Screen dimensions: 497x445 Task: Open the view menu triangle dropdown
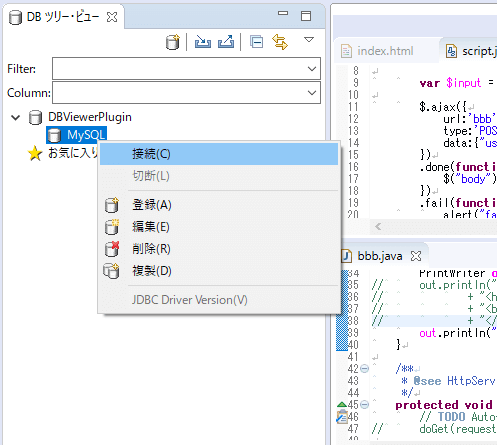[309, 40]
